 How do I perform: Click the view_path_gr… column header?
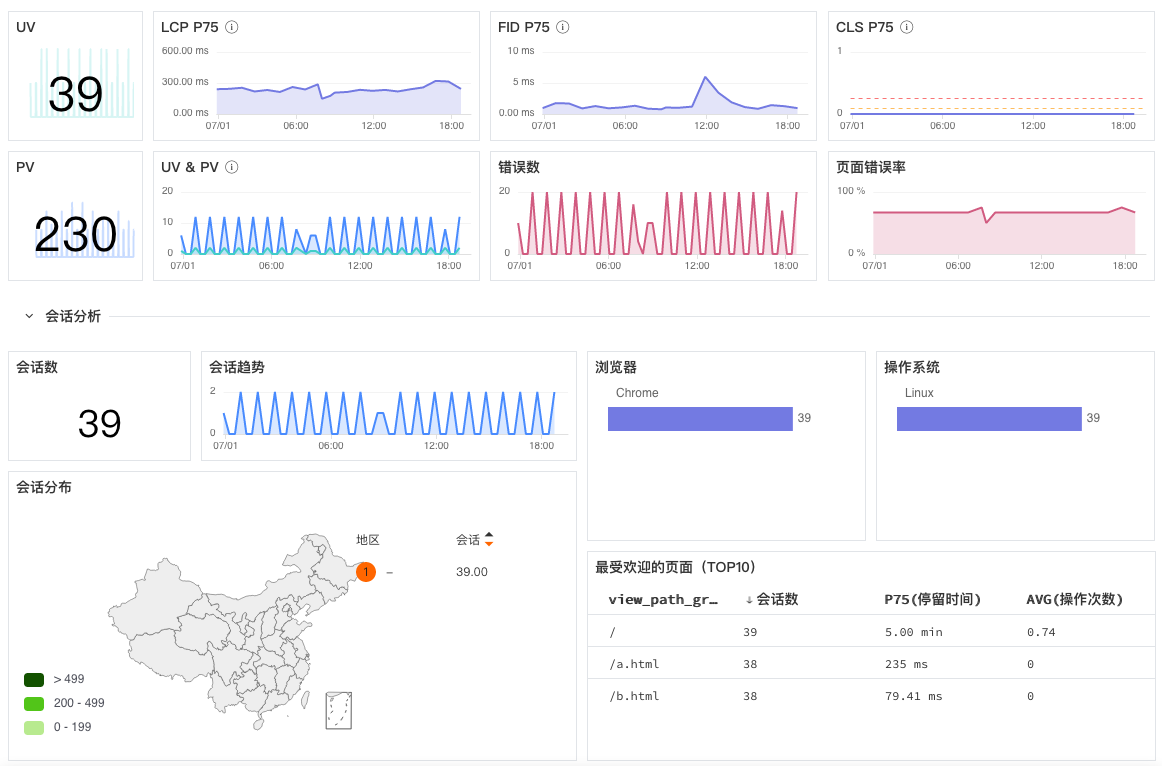[x=663, y=599]
